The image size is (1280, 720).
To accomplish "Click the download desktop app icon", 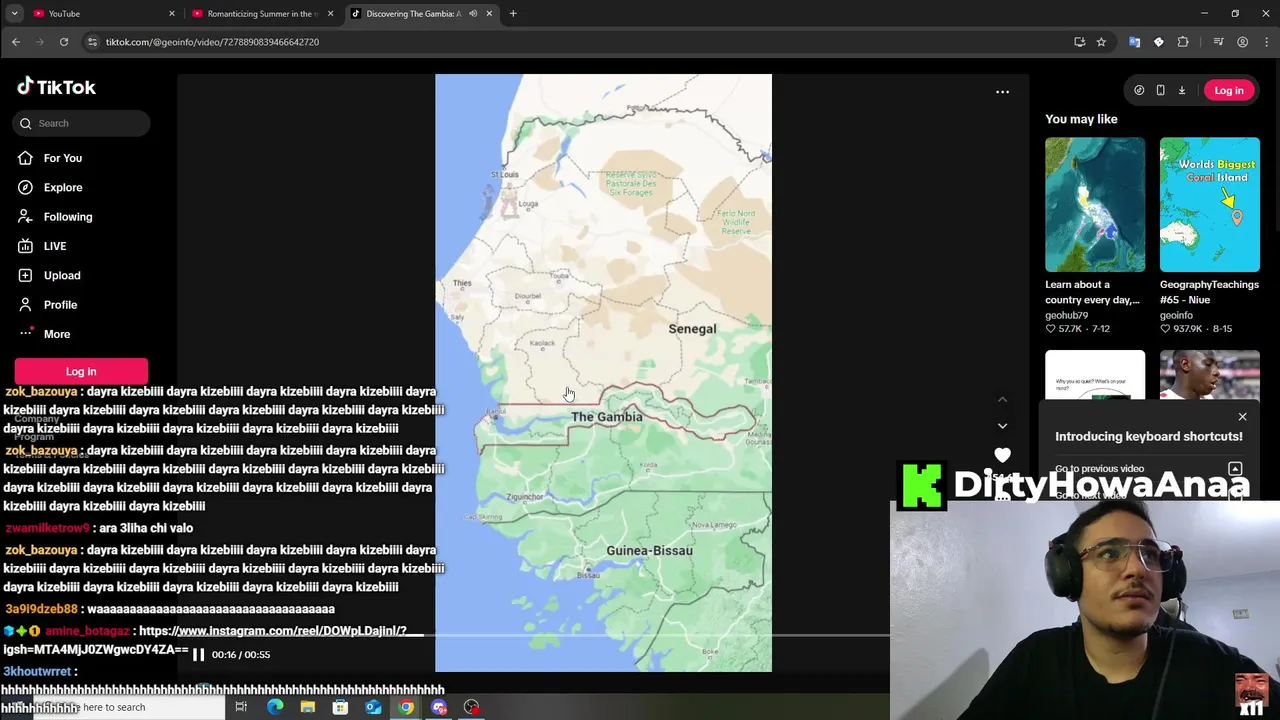I will (1181, 90).
